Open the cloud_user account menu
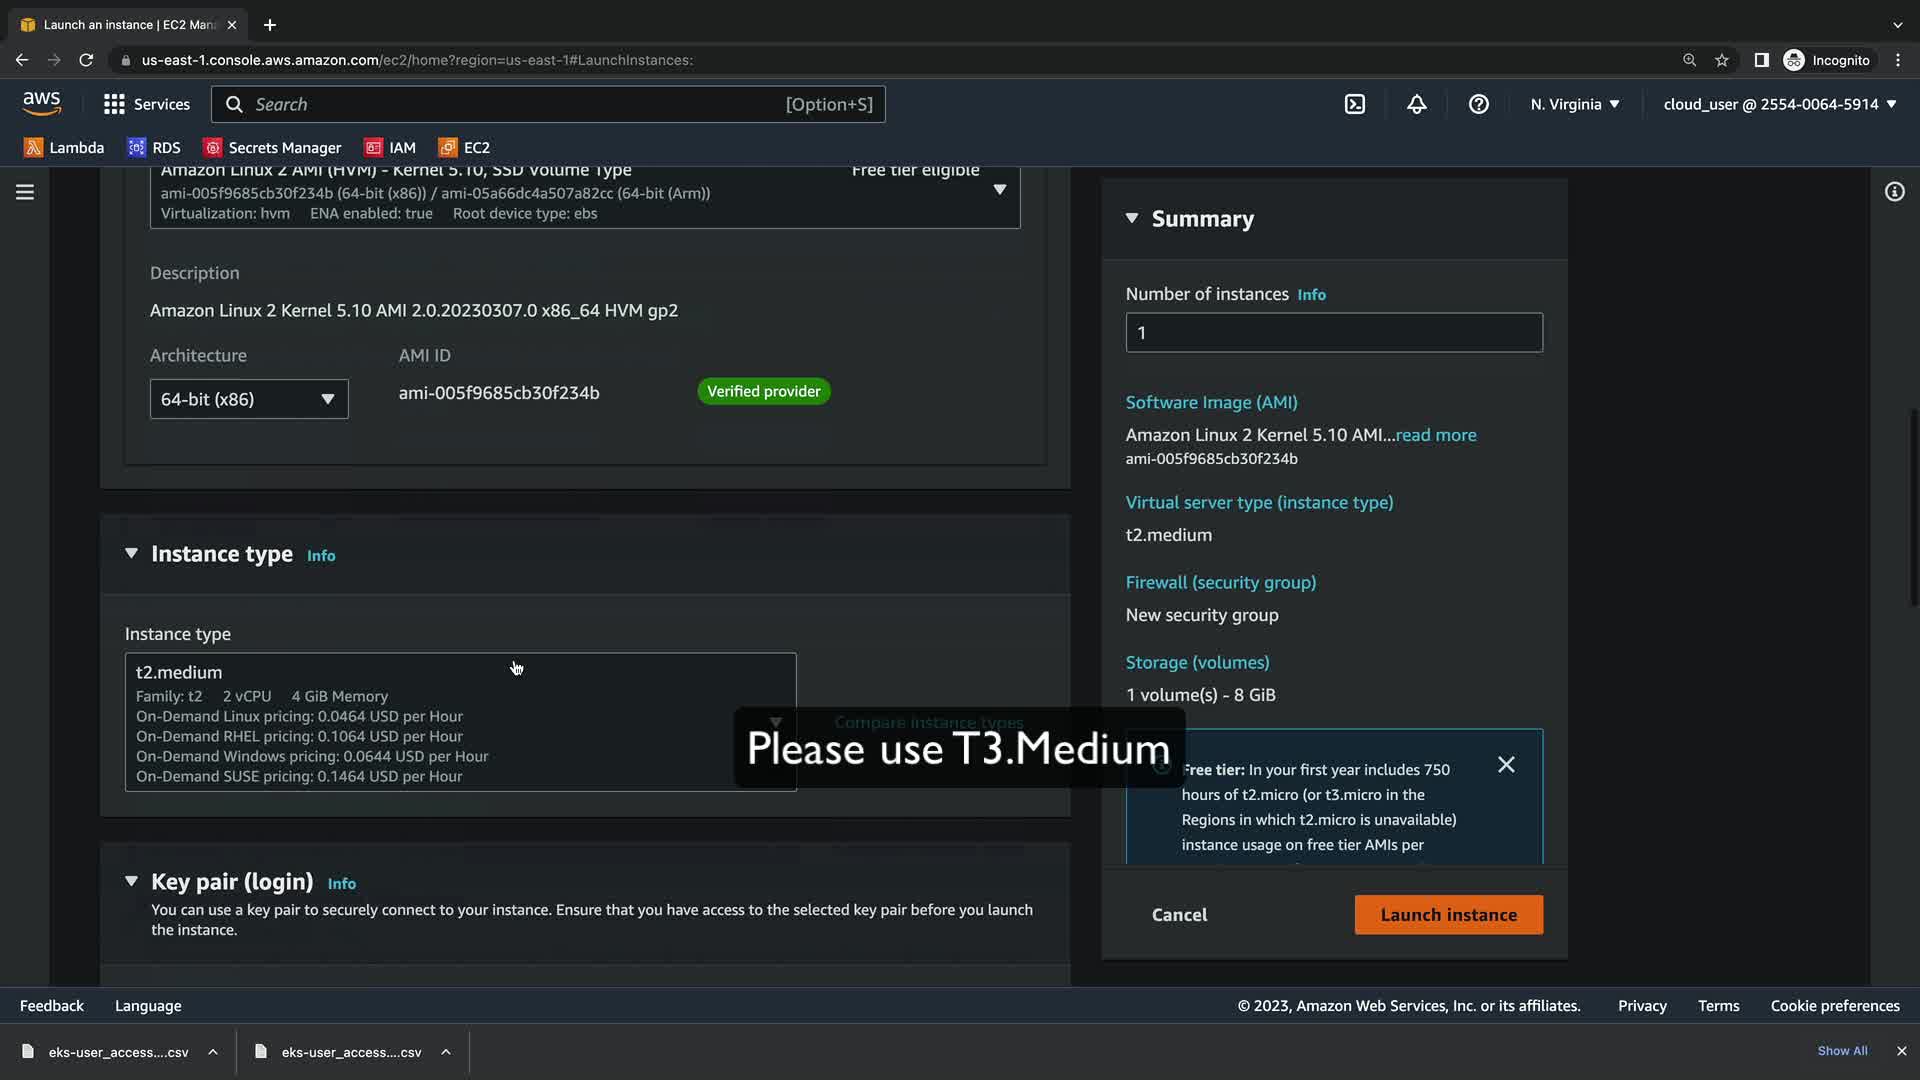The height and width of the screenshot is (1080, 1920). click(1779, 104)
